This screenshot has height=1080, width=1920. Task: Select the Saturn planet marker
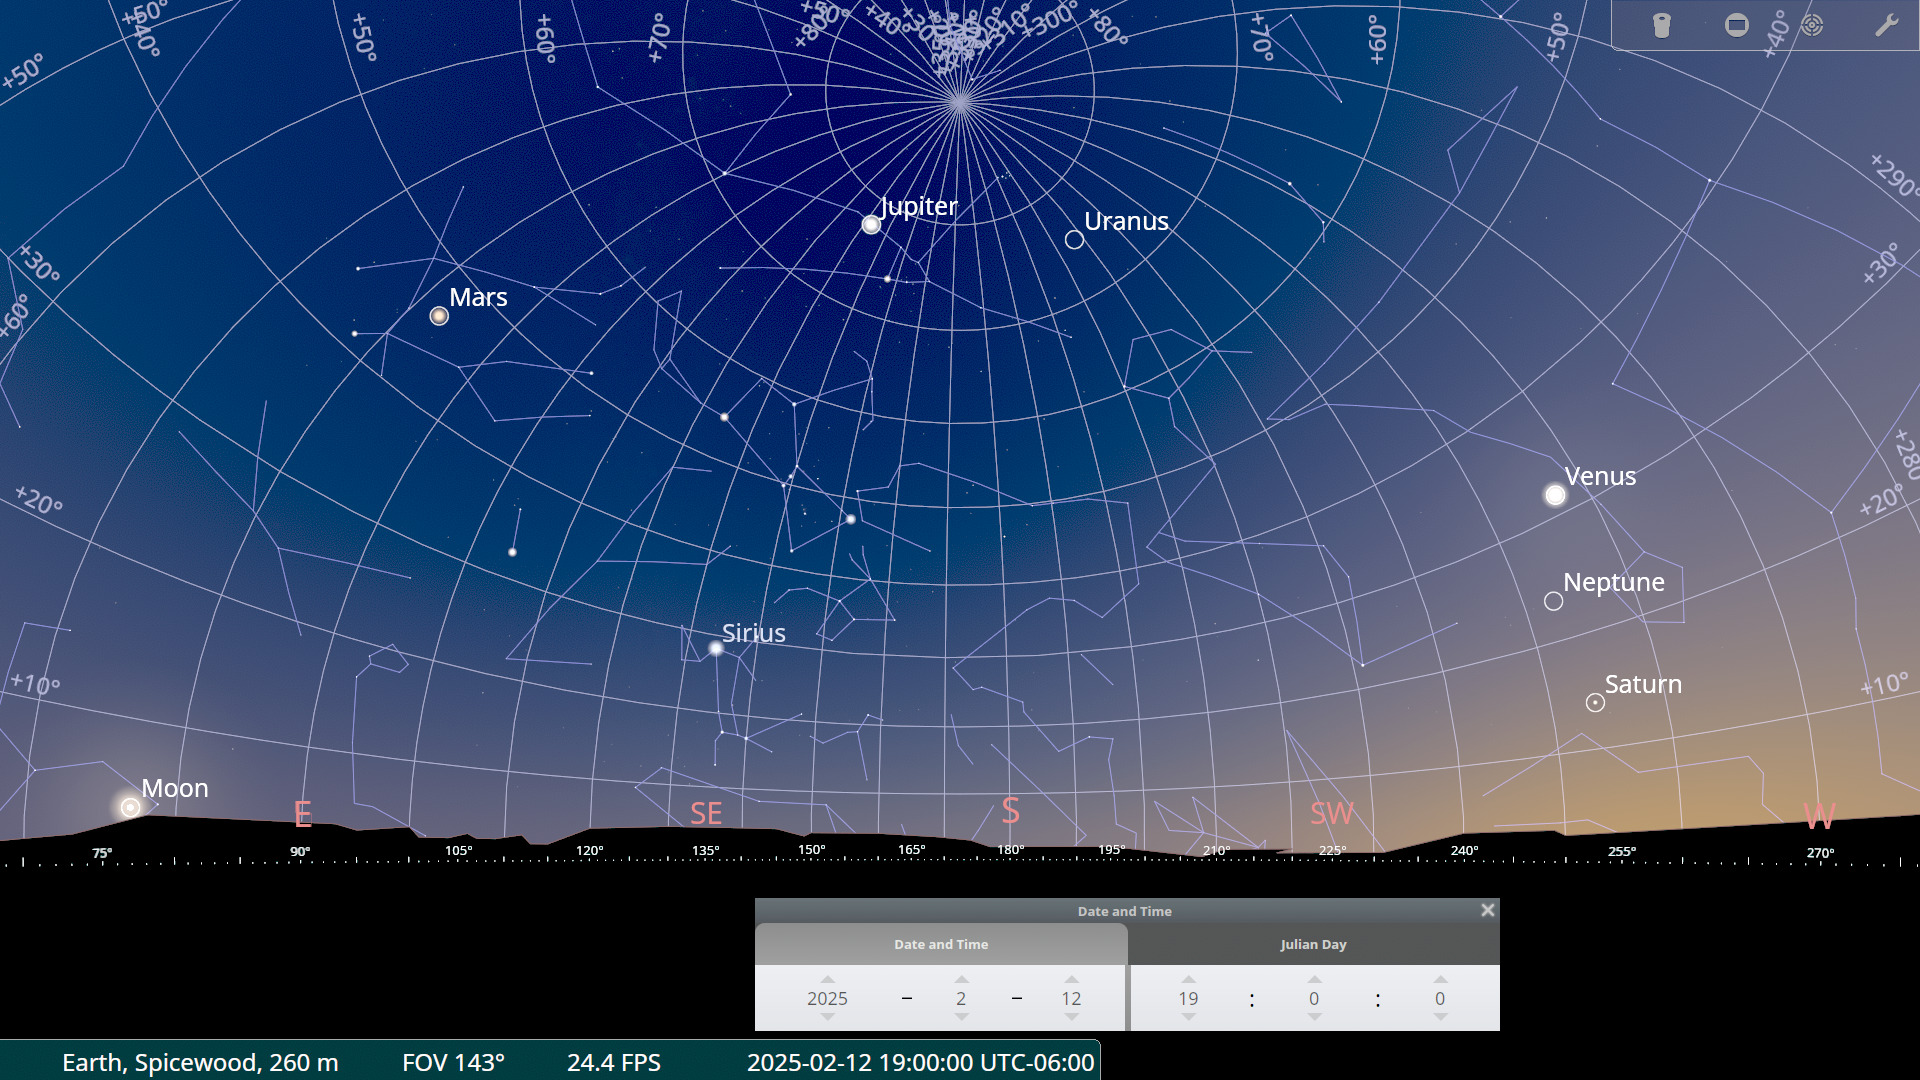1595,703
